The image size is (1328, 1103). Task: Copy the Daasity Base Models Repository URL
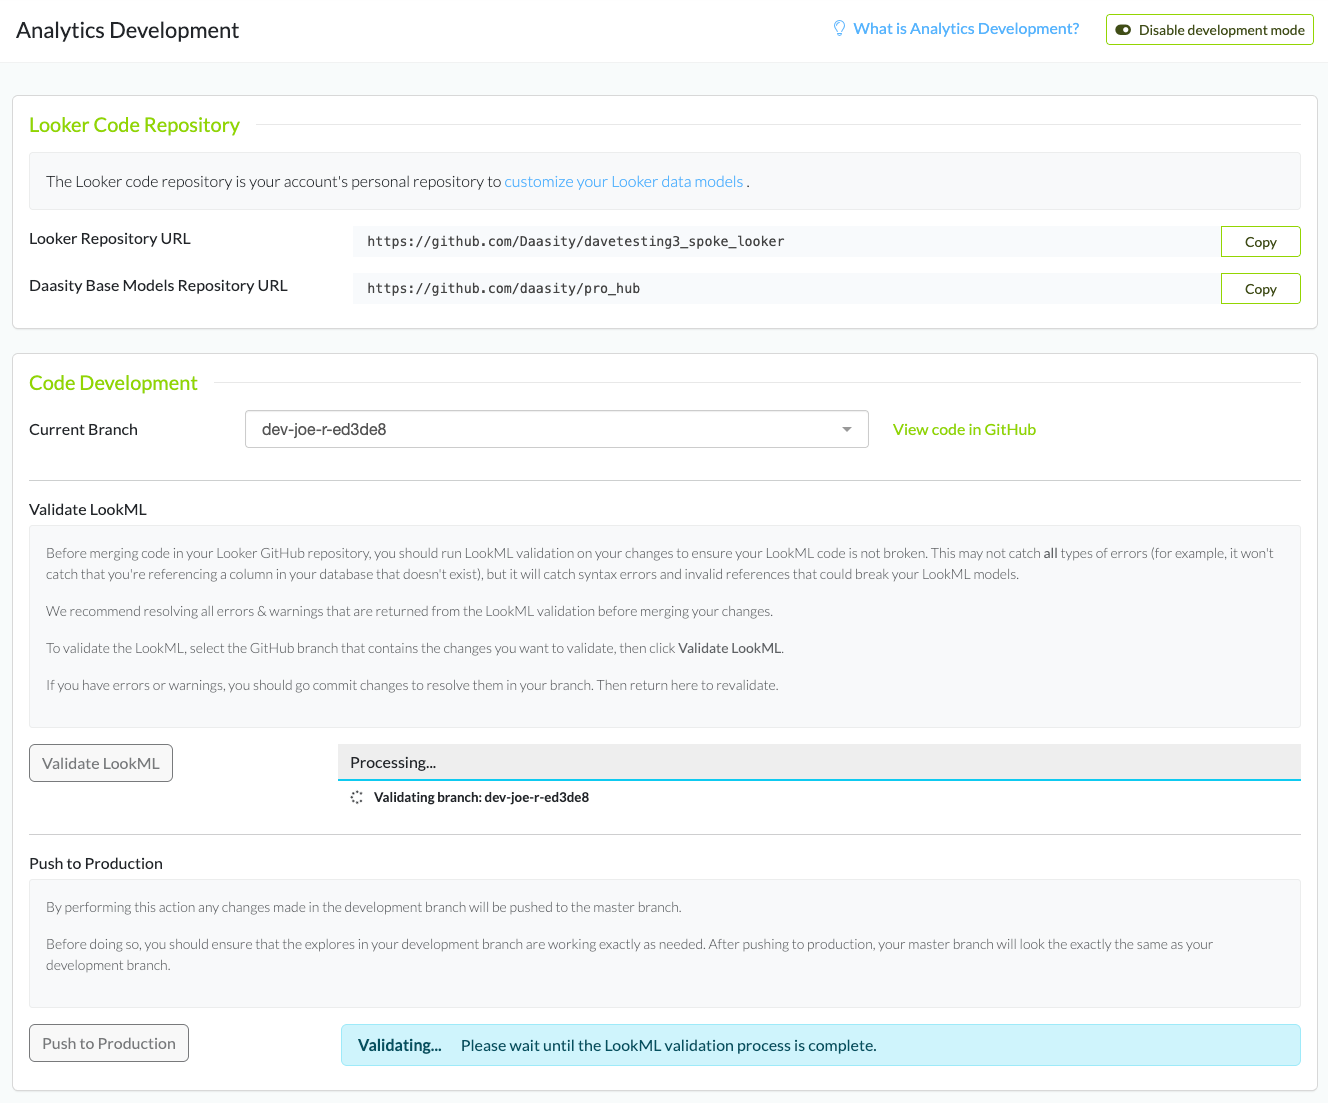[1260, 289]
